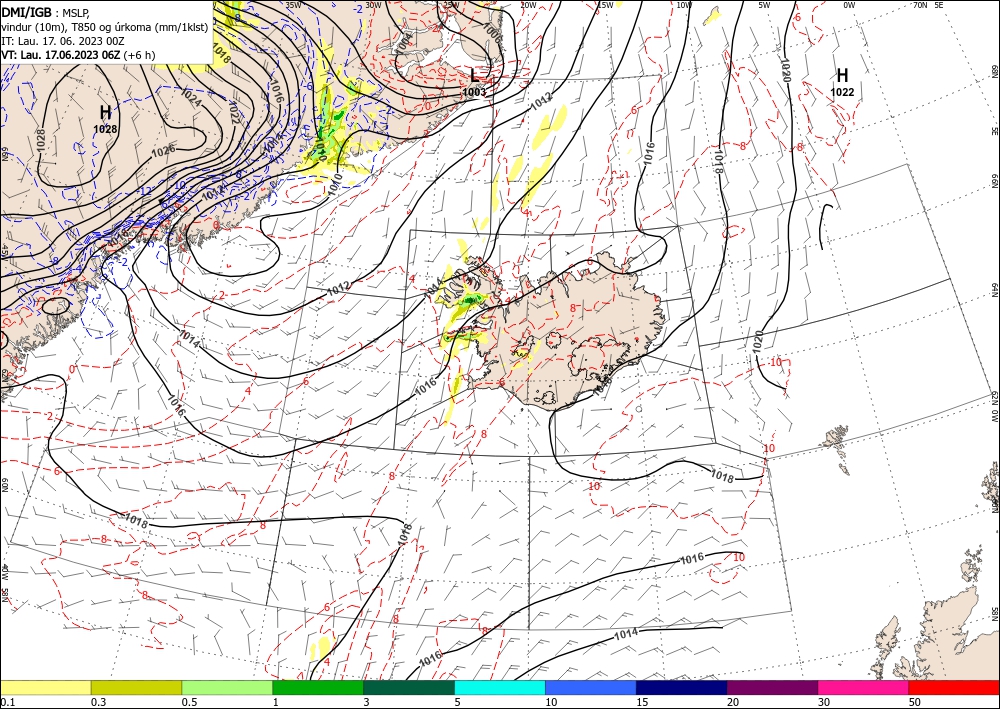Click the '15W' longitude label at top

[x=605, y=5]
